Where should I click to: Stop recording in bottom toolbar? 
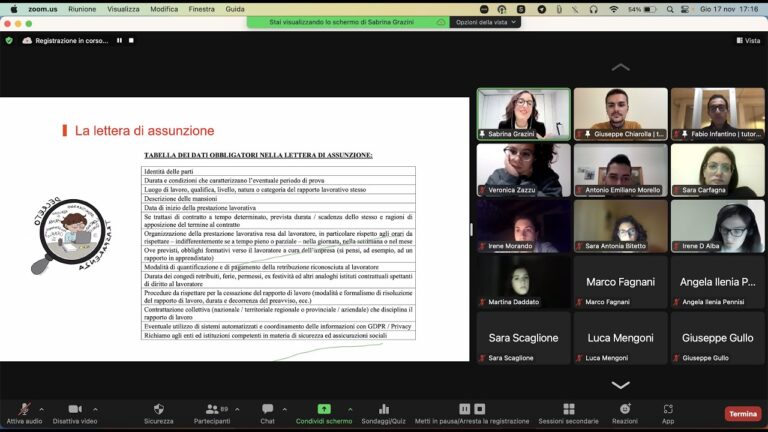[x=480, y=408]
